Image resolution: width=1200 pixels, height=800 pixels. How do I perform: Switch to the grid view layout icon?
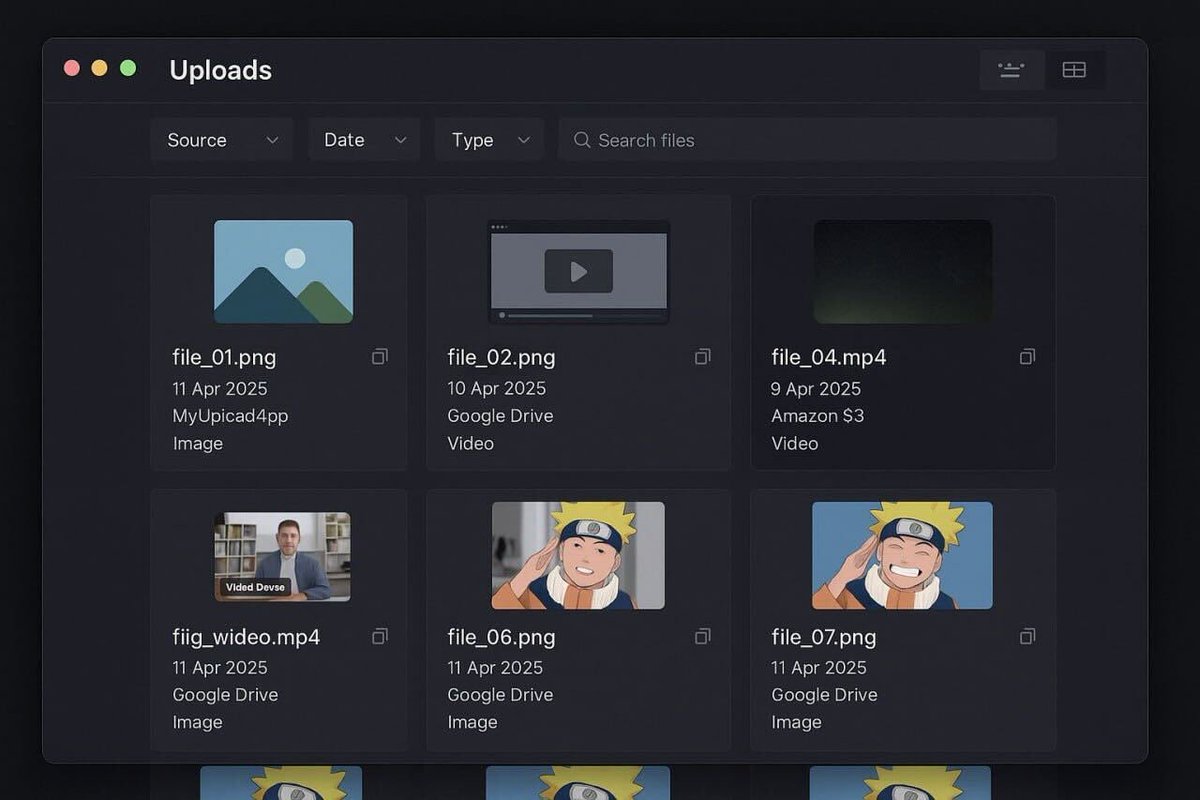[x=1075, y=69]
